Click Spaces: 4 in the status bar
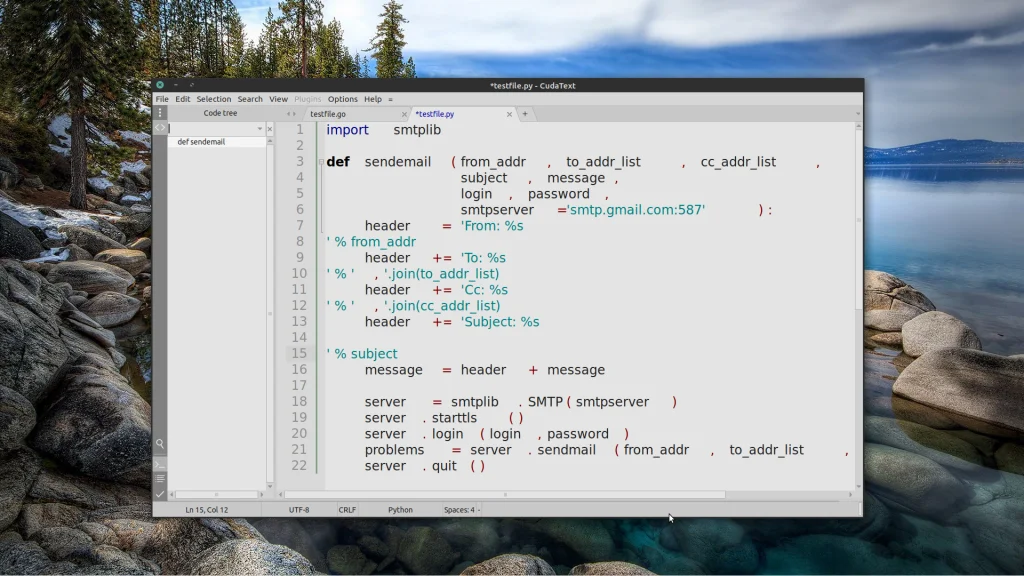The height and width of the screenshot is (576, 1024). (x=459, y=510)
